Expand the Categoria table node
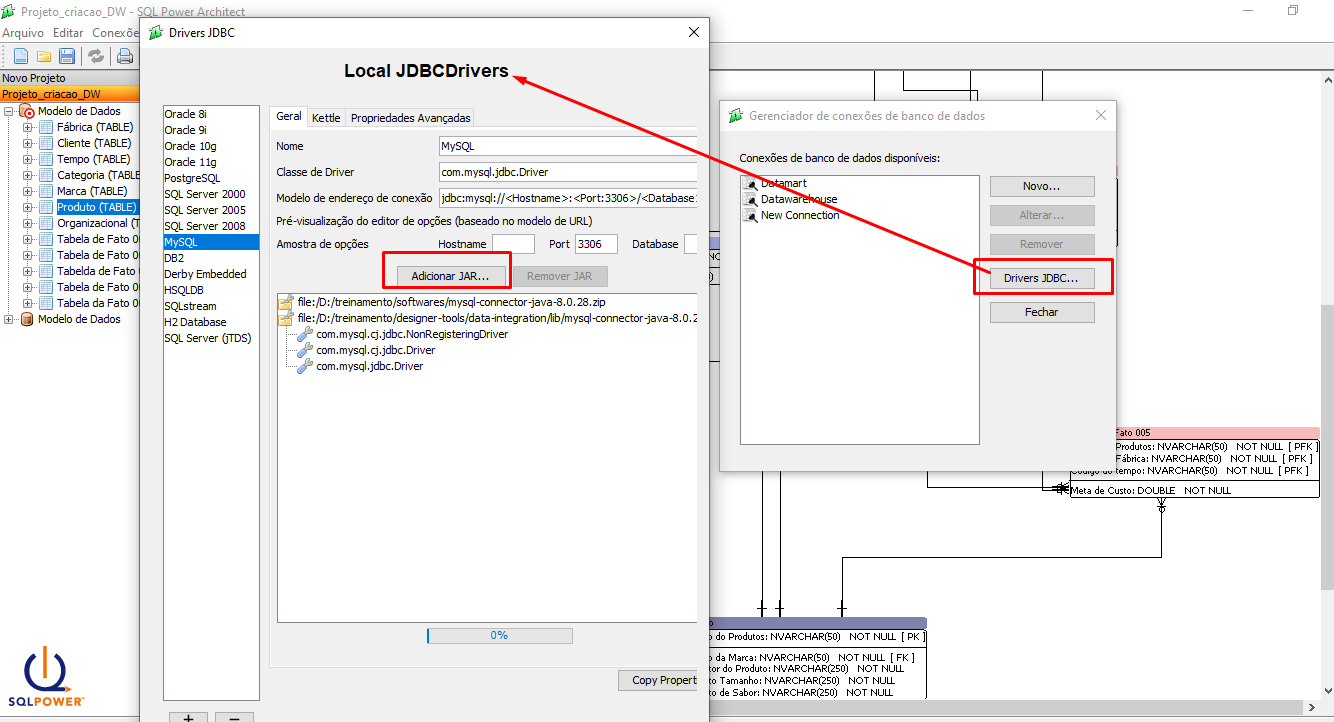 (28, 175)
